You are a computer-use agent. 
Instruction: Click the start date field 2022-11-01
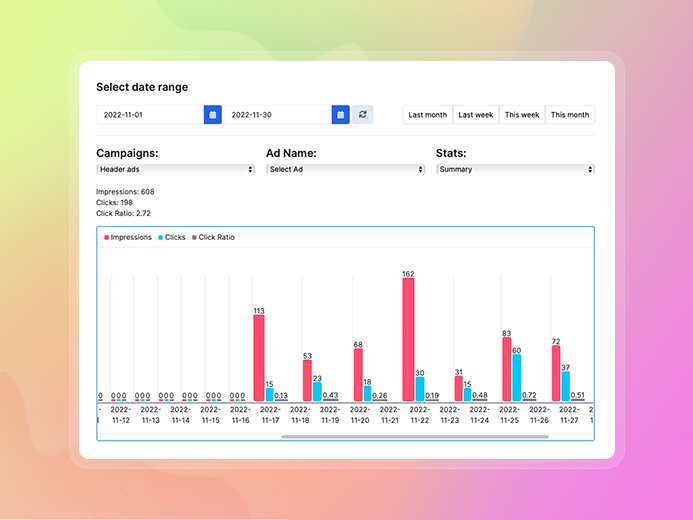150,115
